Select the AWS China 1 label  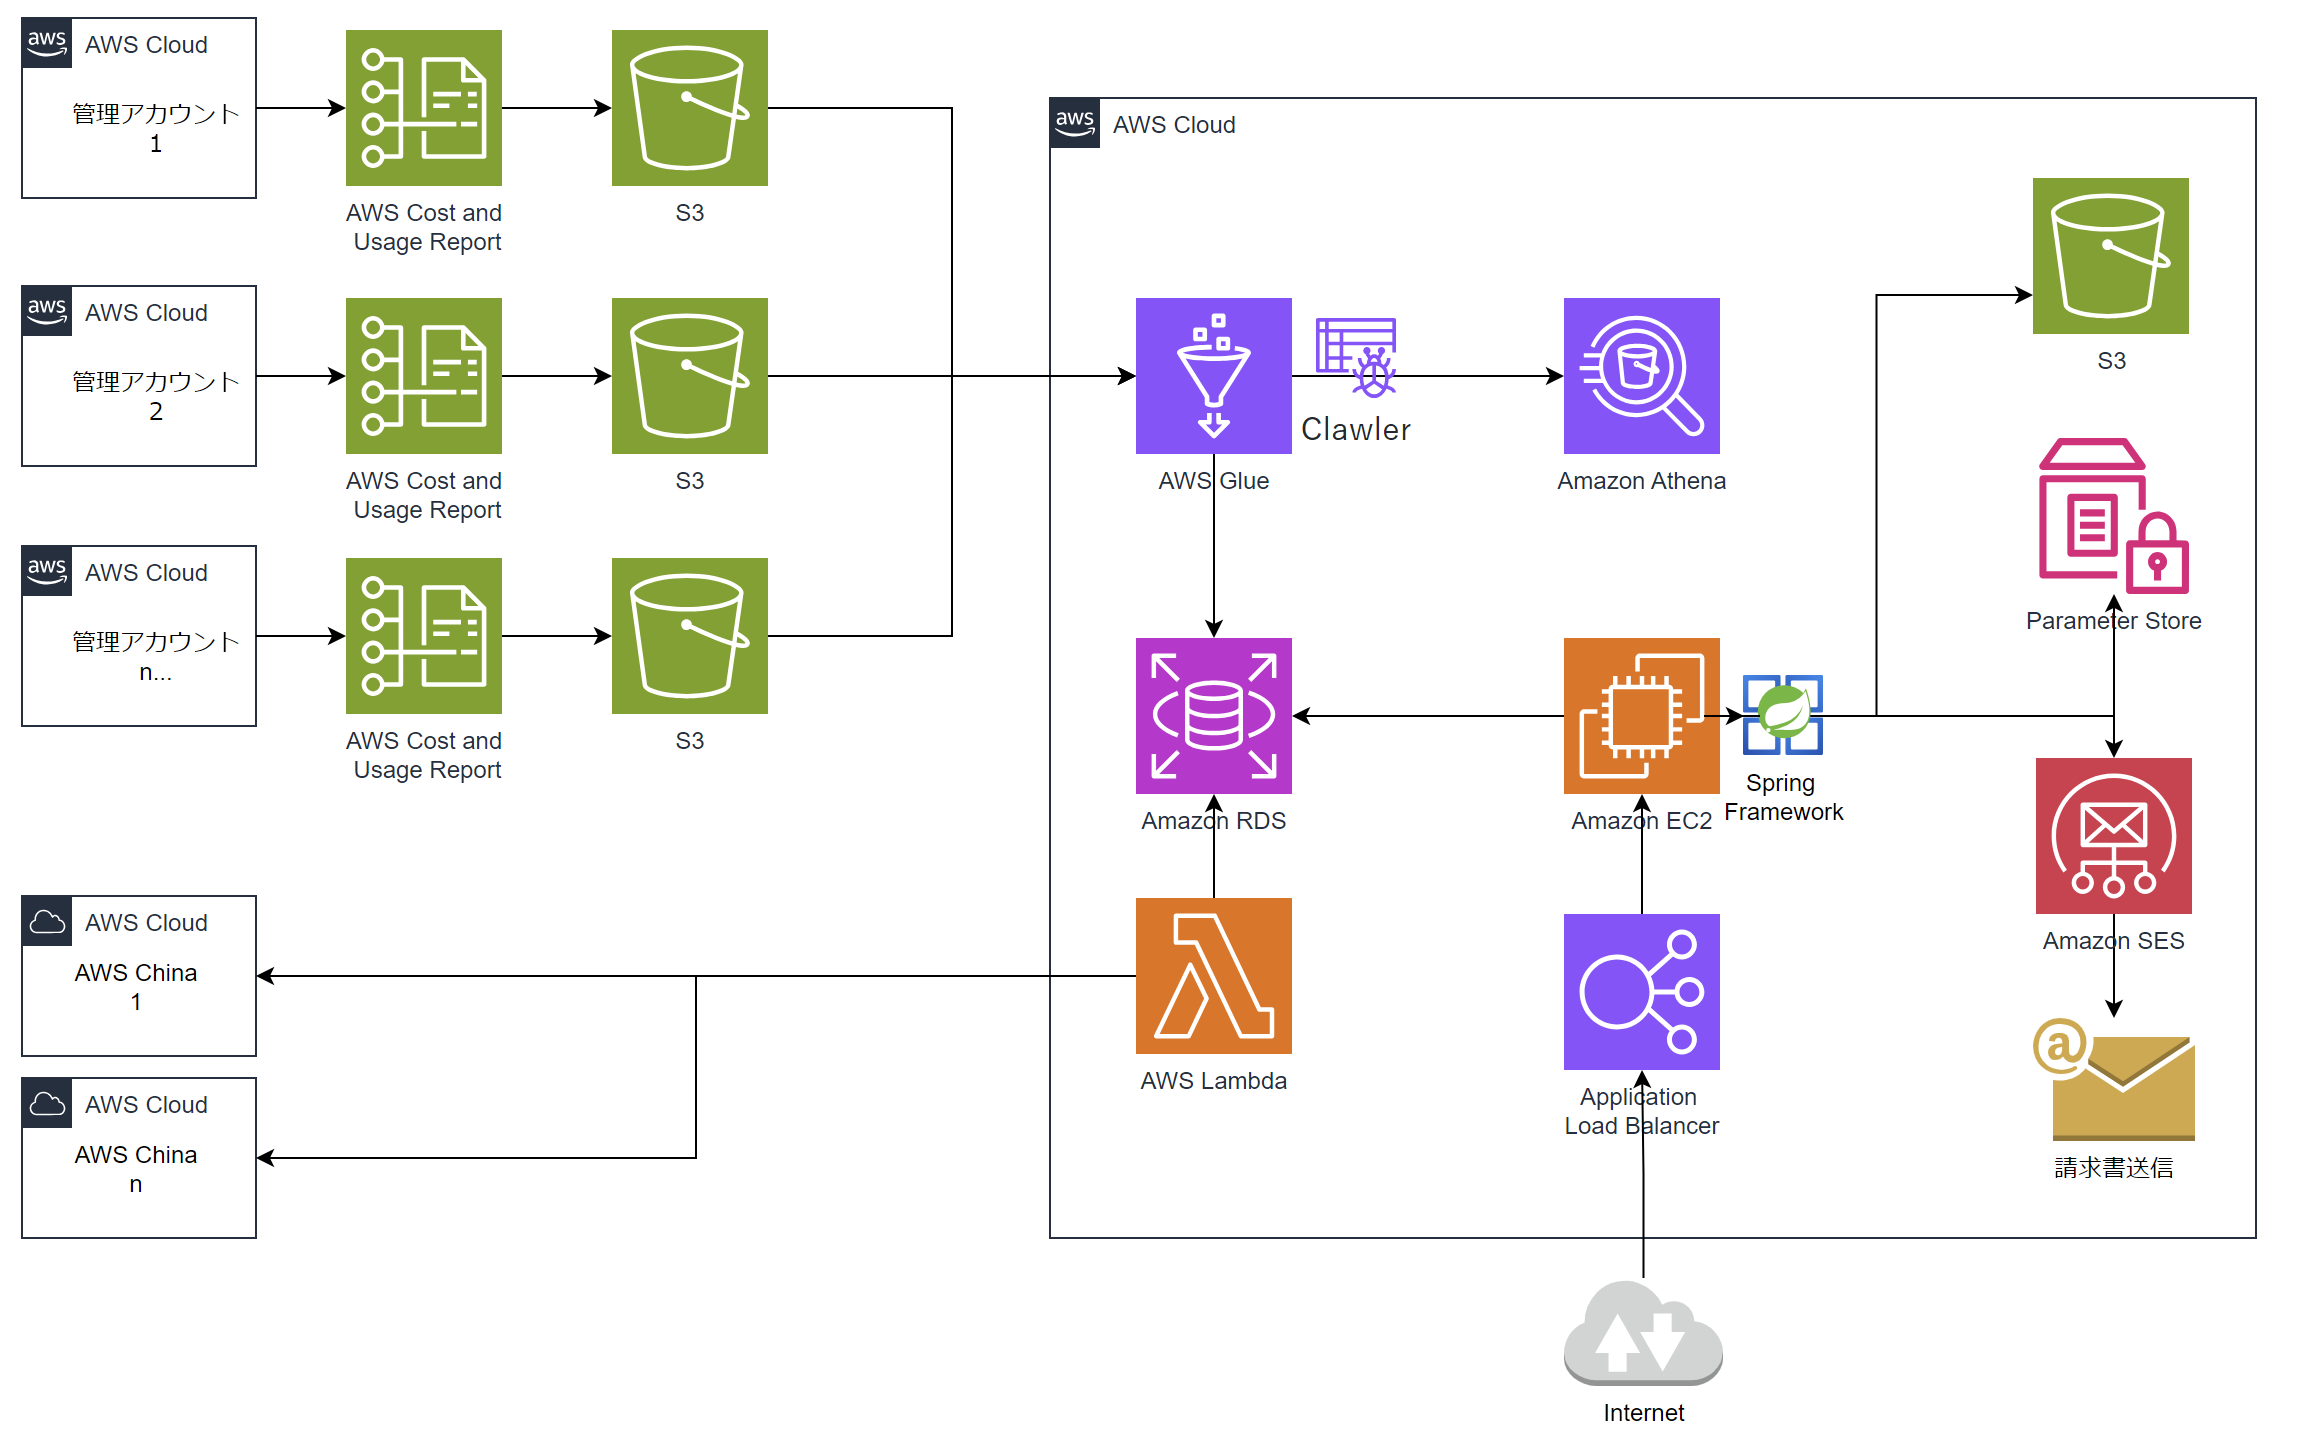coord(136,987)
